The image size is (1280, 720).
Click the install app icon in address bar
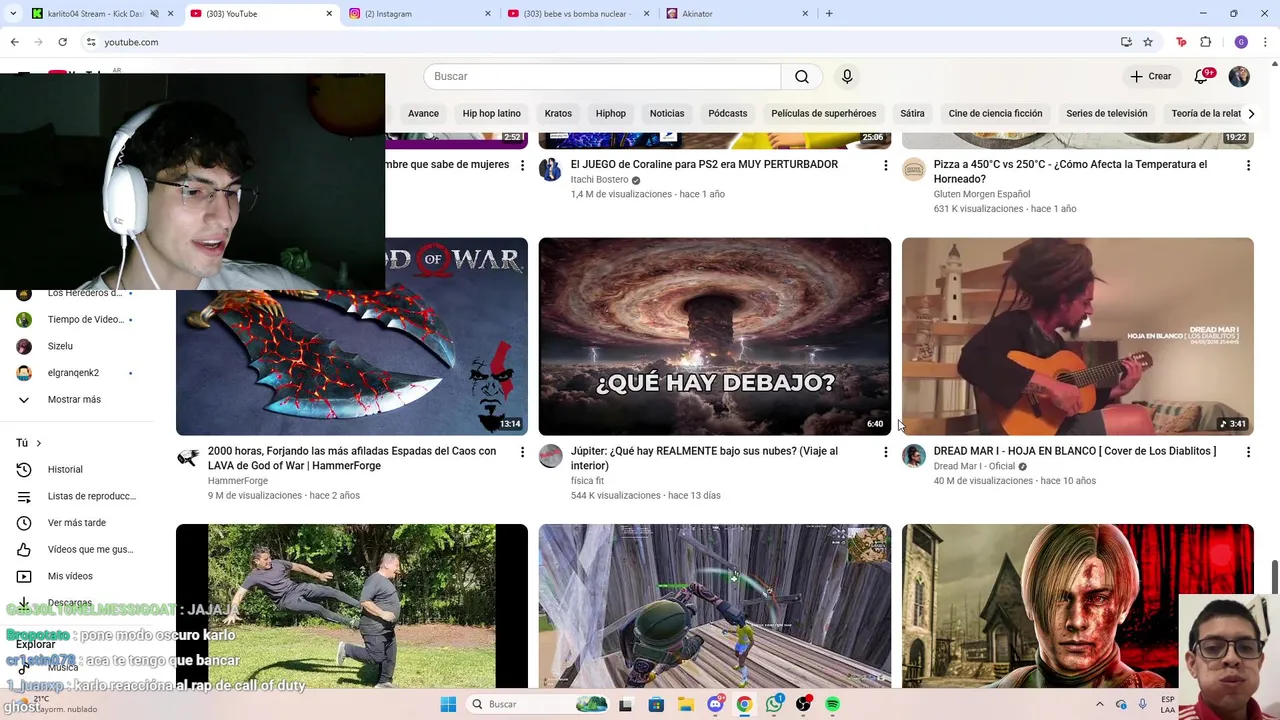(x=1126, y=42)
